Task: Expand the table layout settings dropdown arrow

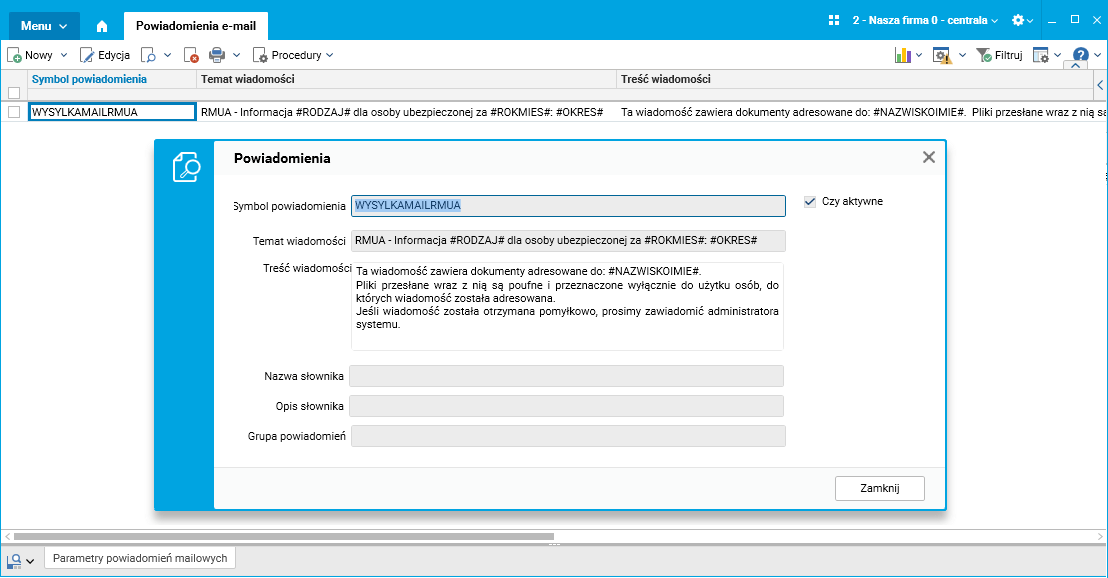Action: (x=1058, y=55)
